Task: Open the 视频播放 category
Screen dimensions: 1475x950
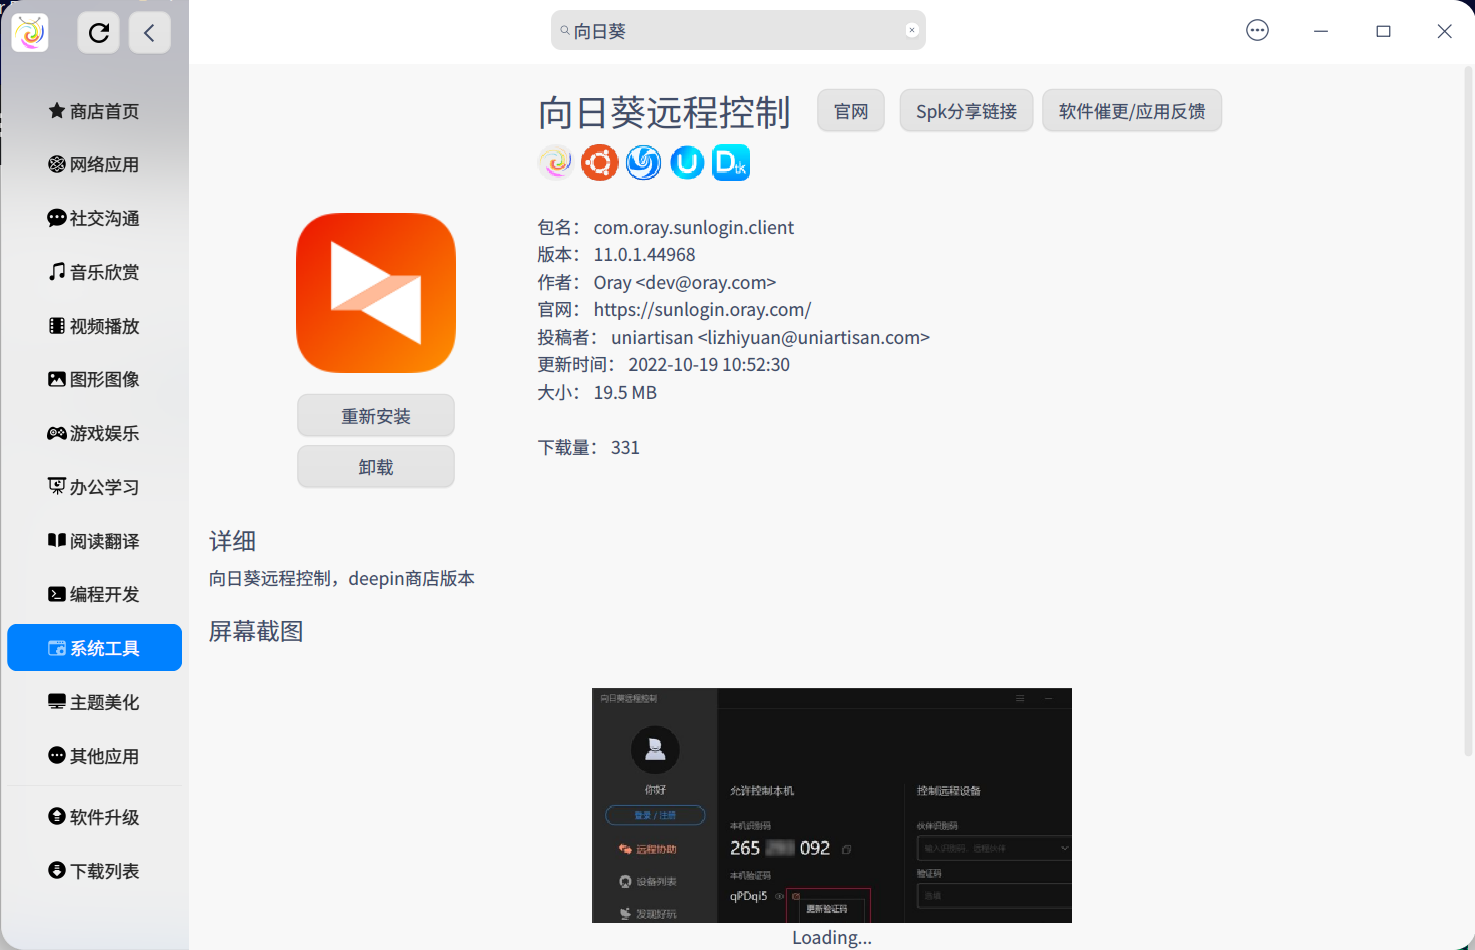Action: pos(95,325)
